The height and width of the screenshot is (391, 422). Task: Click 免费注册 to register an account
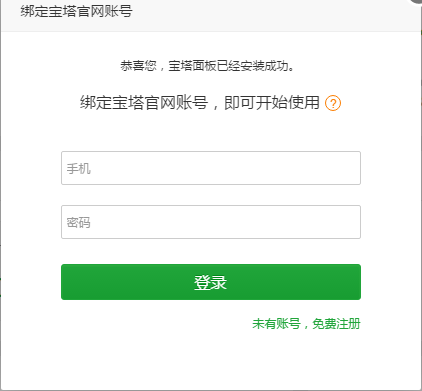[336, 324]
